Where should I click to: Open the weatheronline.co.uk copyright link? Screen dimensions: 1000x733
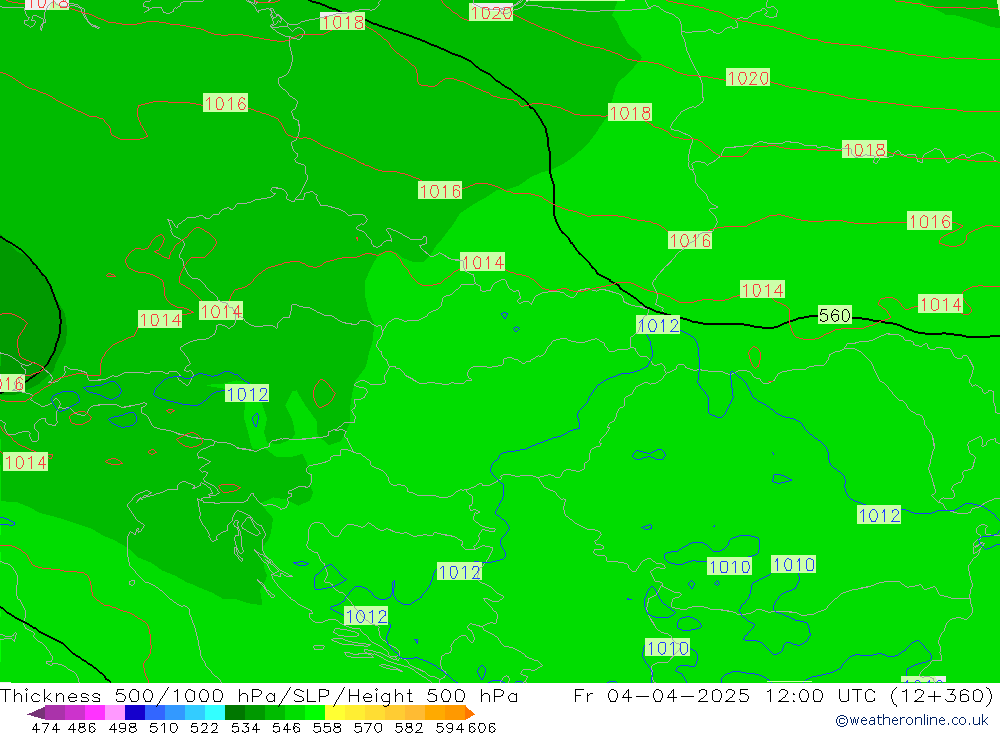[912, 720]
